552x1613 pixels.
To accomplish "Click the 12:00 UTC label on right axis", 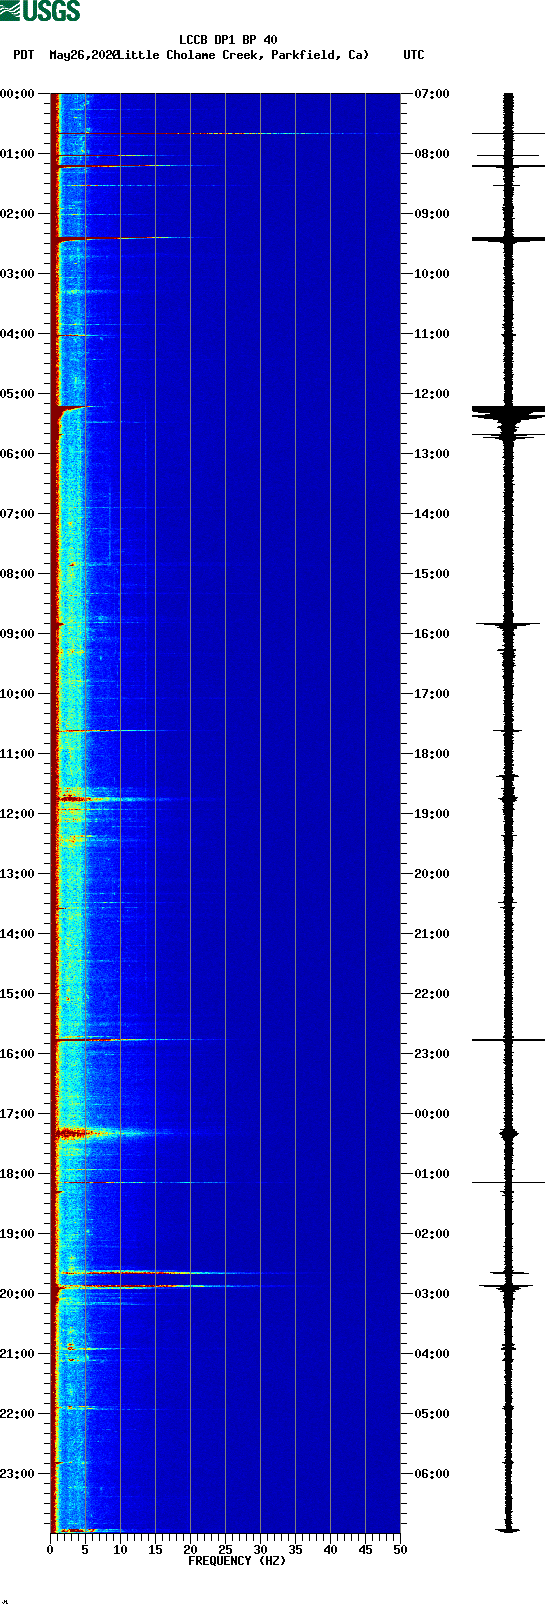I will (432, 394).
